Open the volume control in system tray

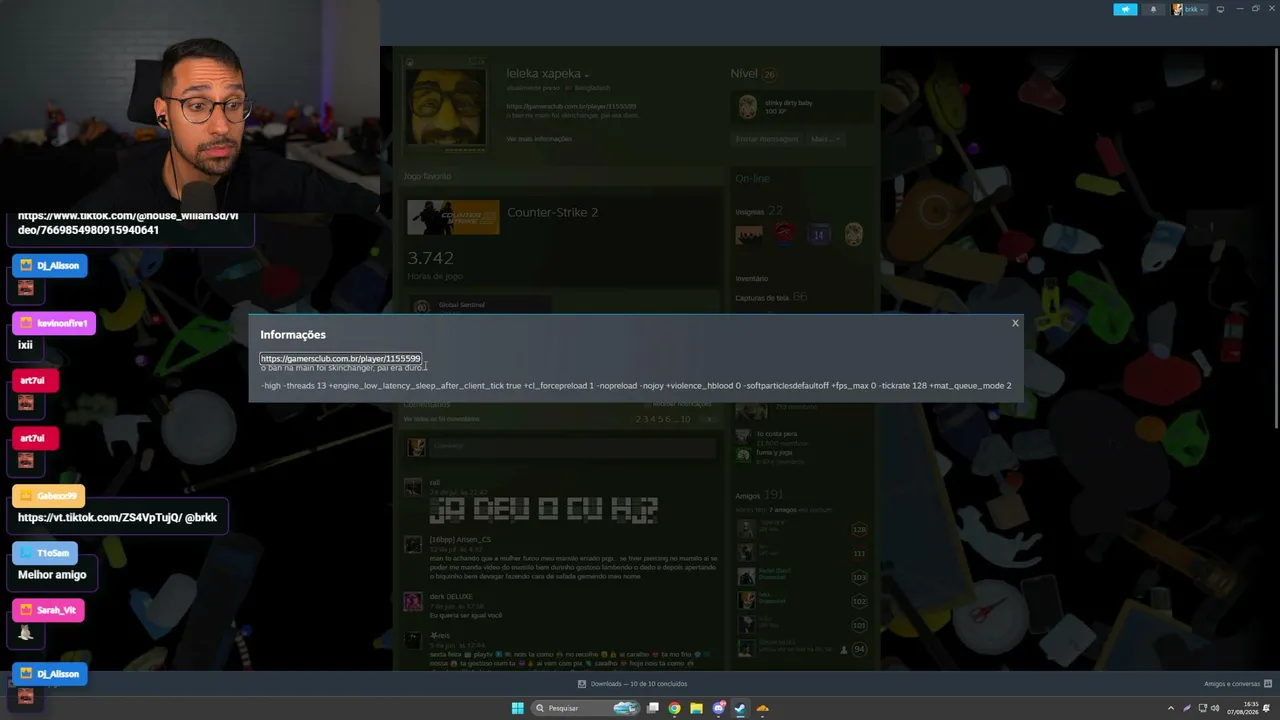click(x=1215, y=708)
